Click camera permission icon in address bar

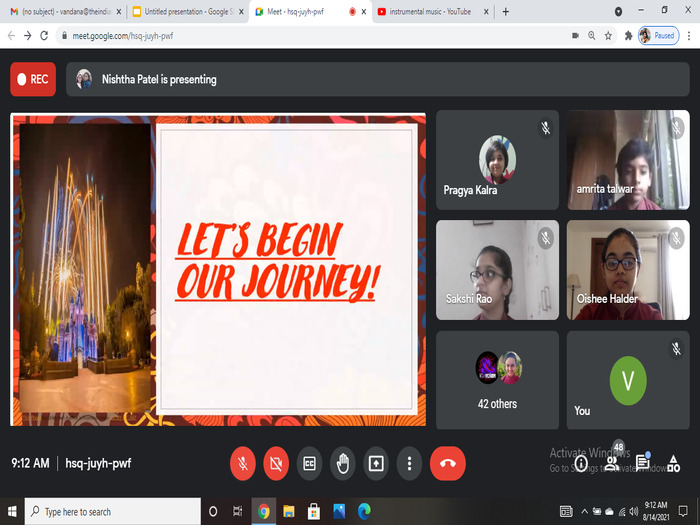pos(575,36)
